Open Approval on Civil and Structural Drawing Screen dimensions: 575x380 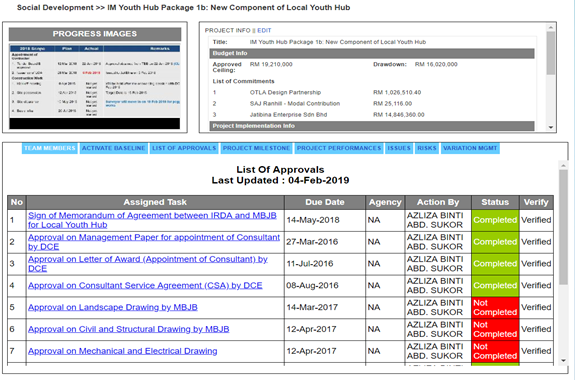[129, 329]
